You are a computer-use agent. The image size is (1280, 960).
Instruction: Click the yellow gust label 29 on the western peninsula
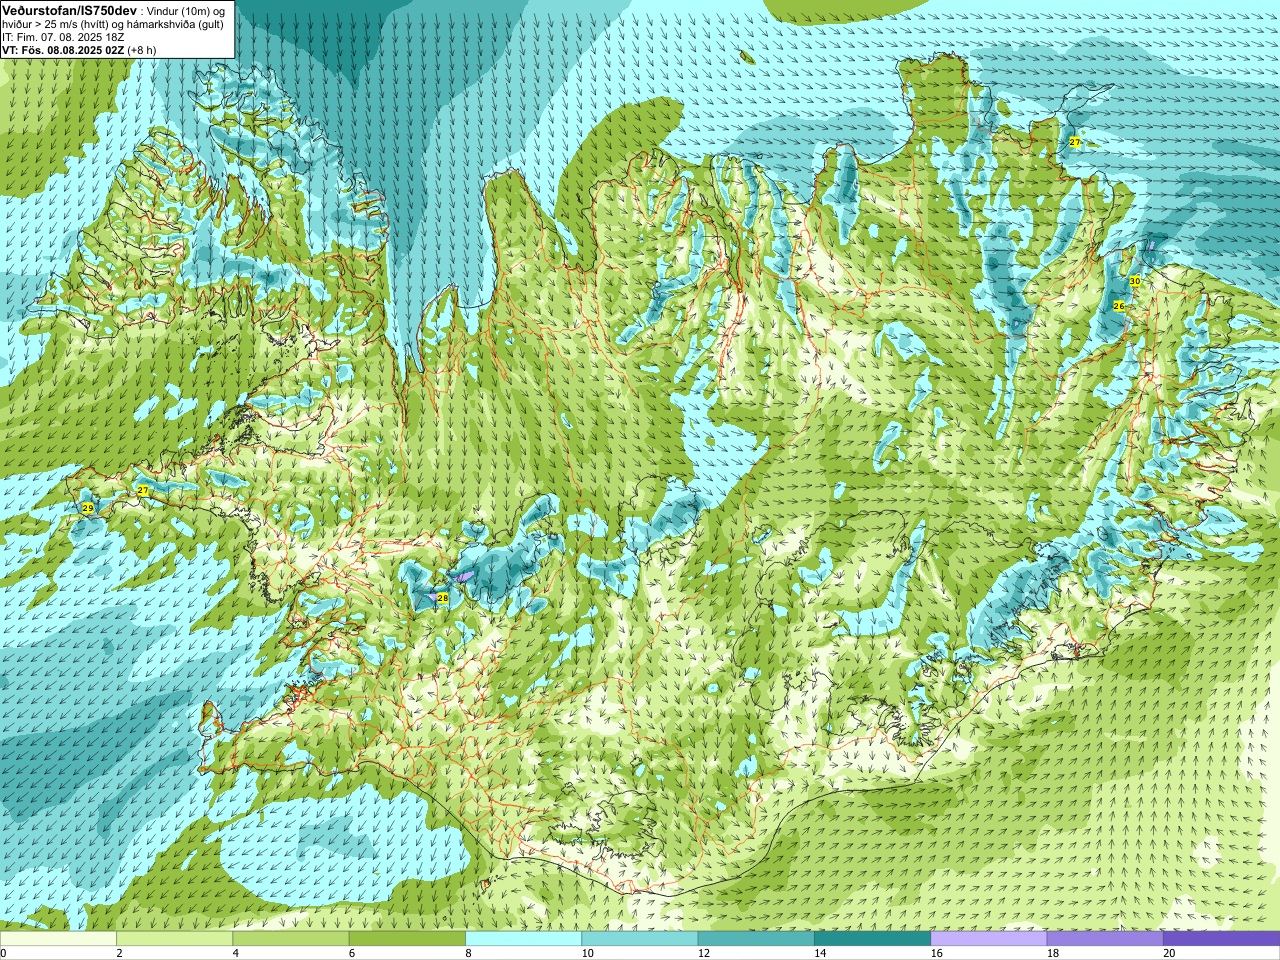(88, 509)
